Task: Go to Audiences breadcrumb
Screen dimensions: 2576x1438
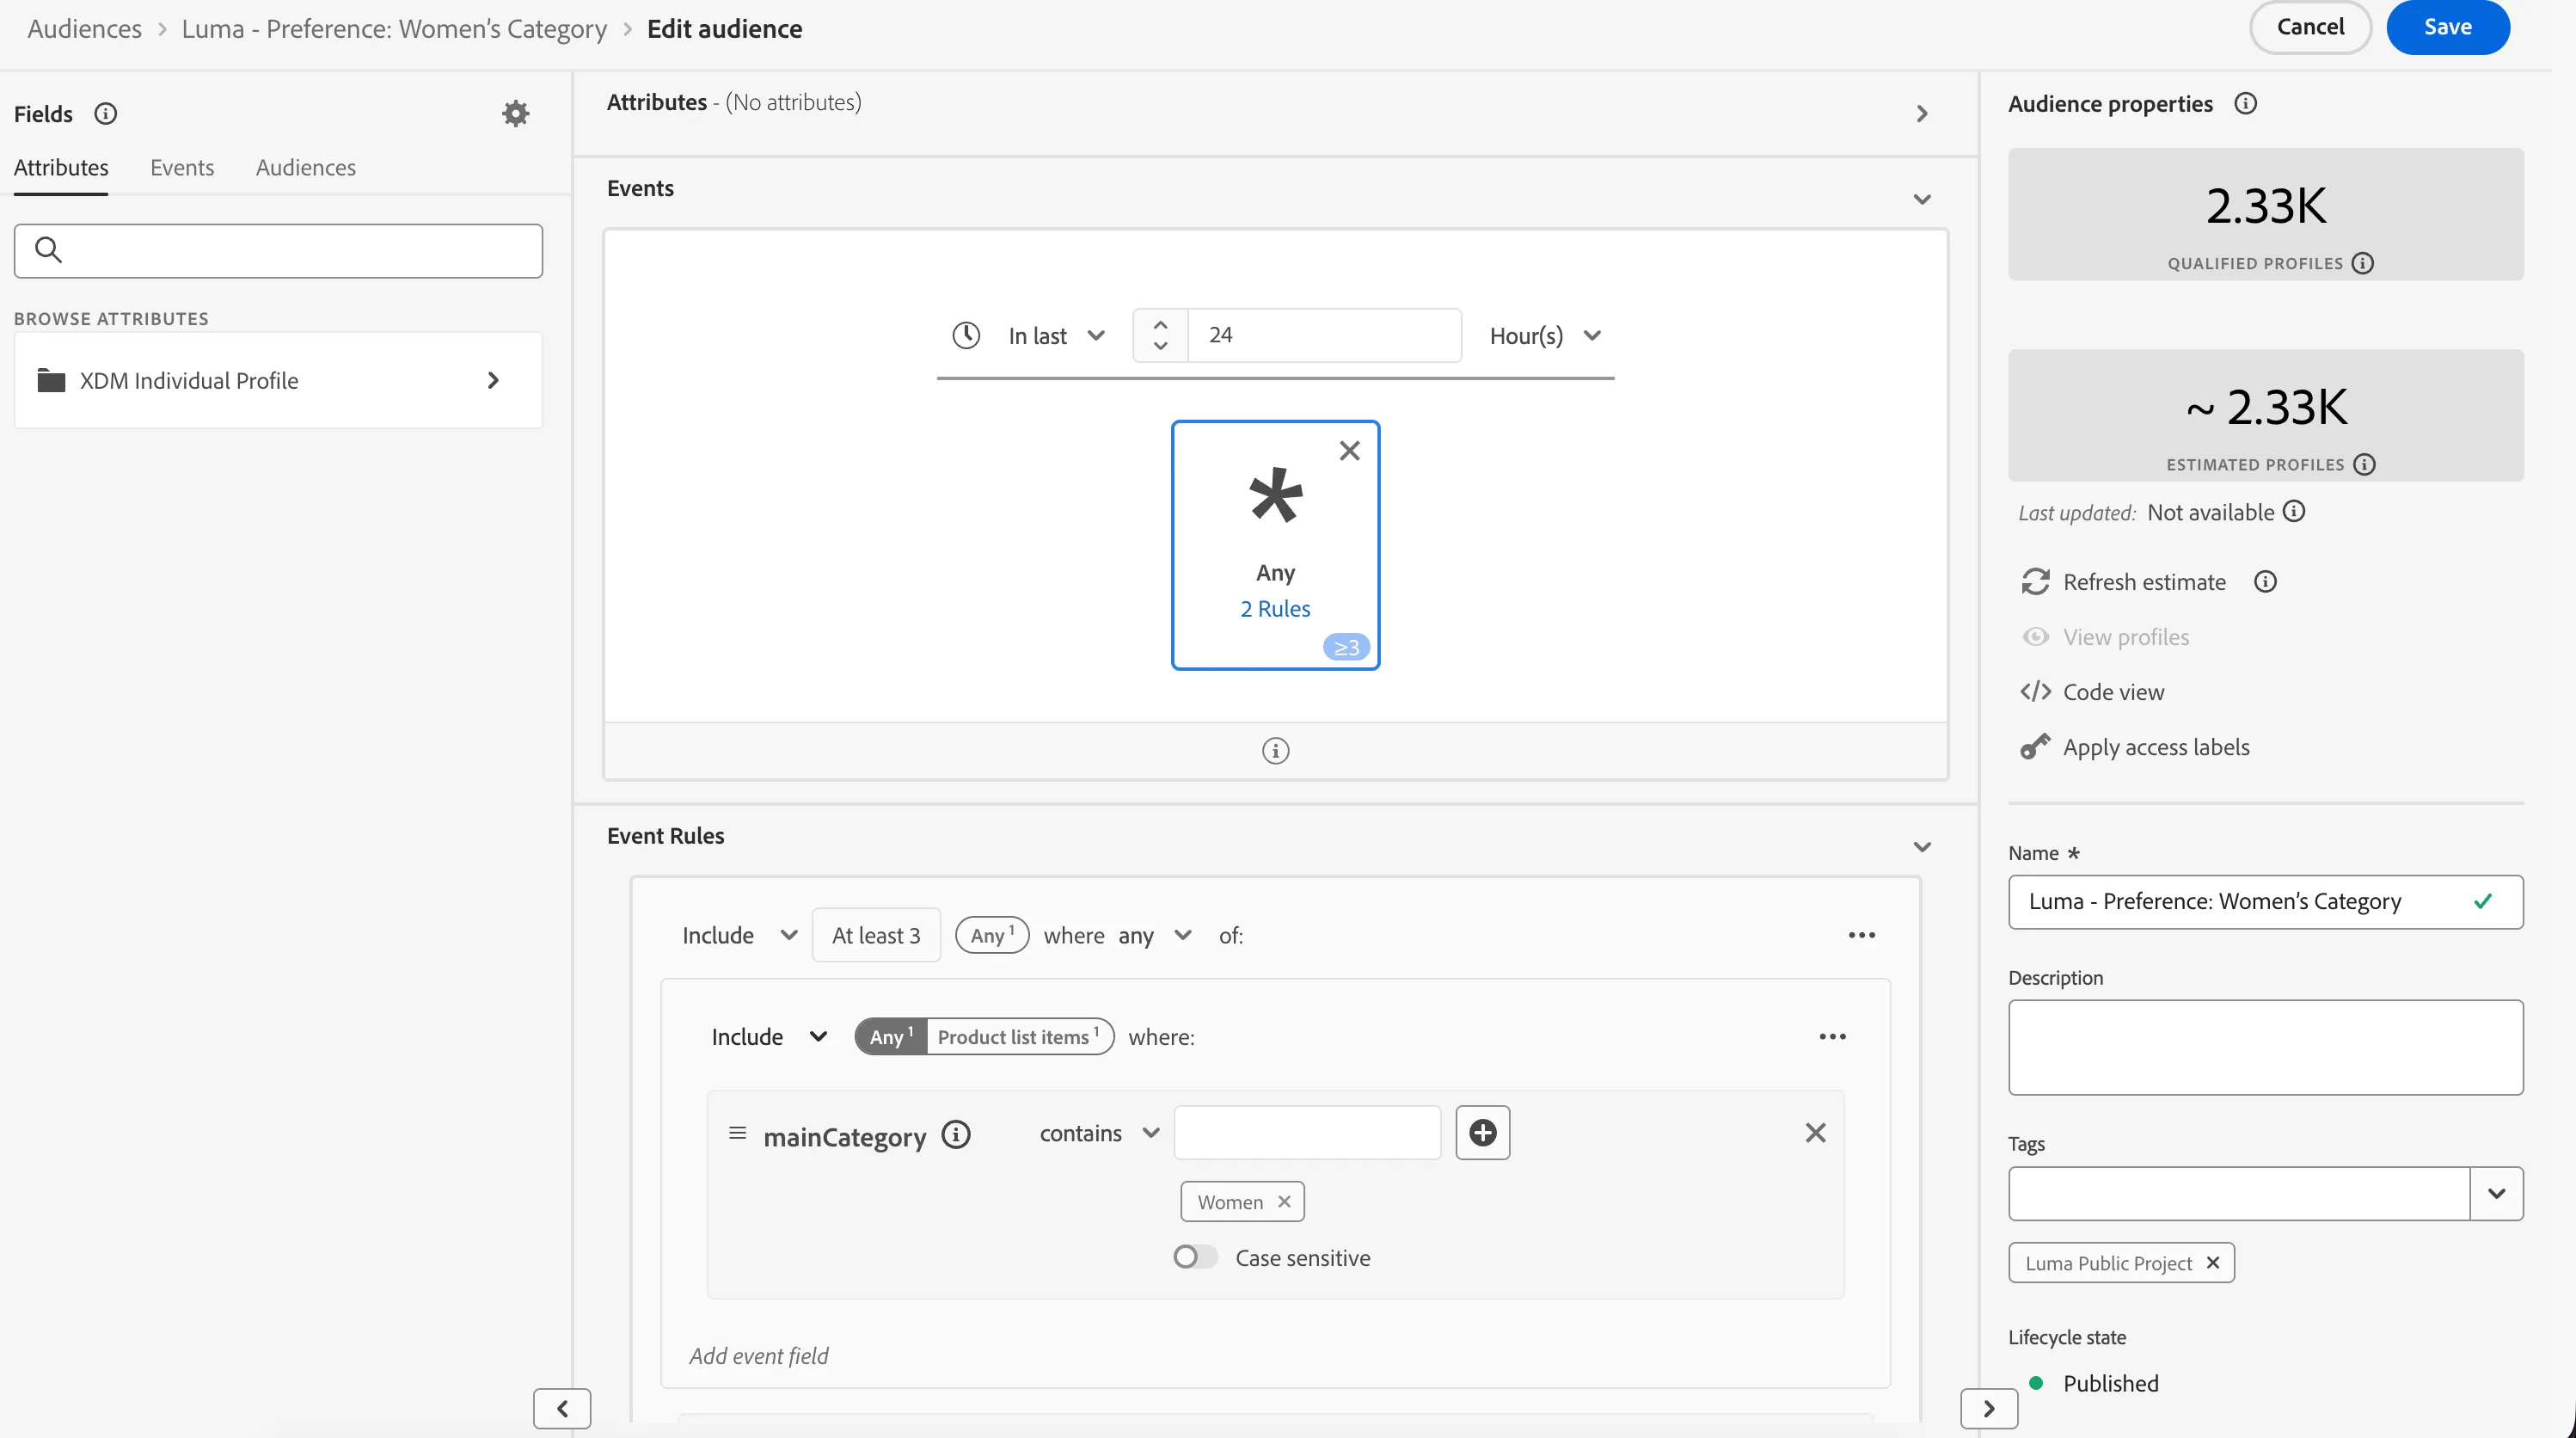Action: pyautogui.click(x=85, y=29)
